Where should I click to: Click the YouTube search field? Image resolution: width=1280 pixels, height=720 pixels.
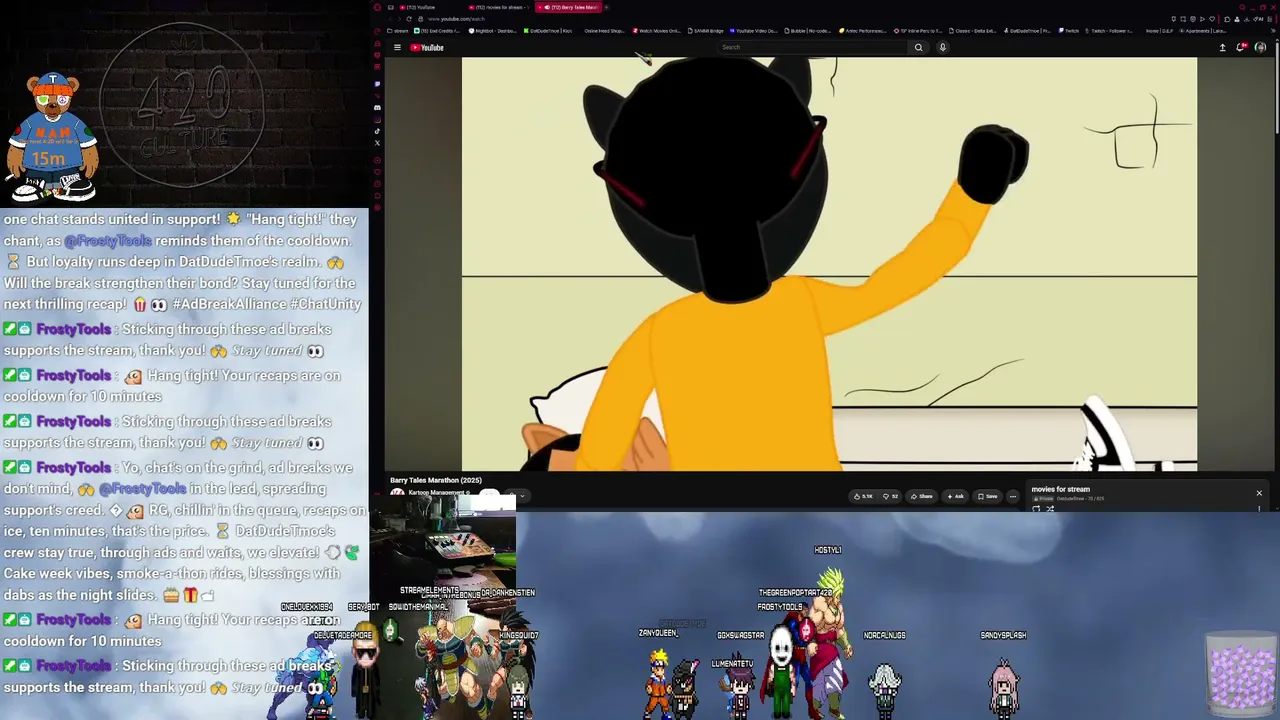pos(814,47)
